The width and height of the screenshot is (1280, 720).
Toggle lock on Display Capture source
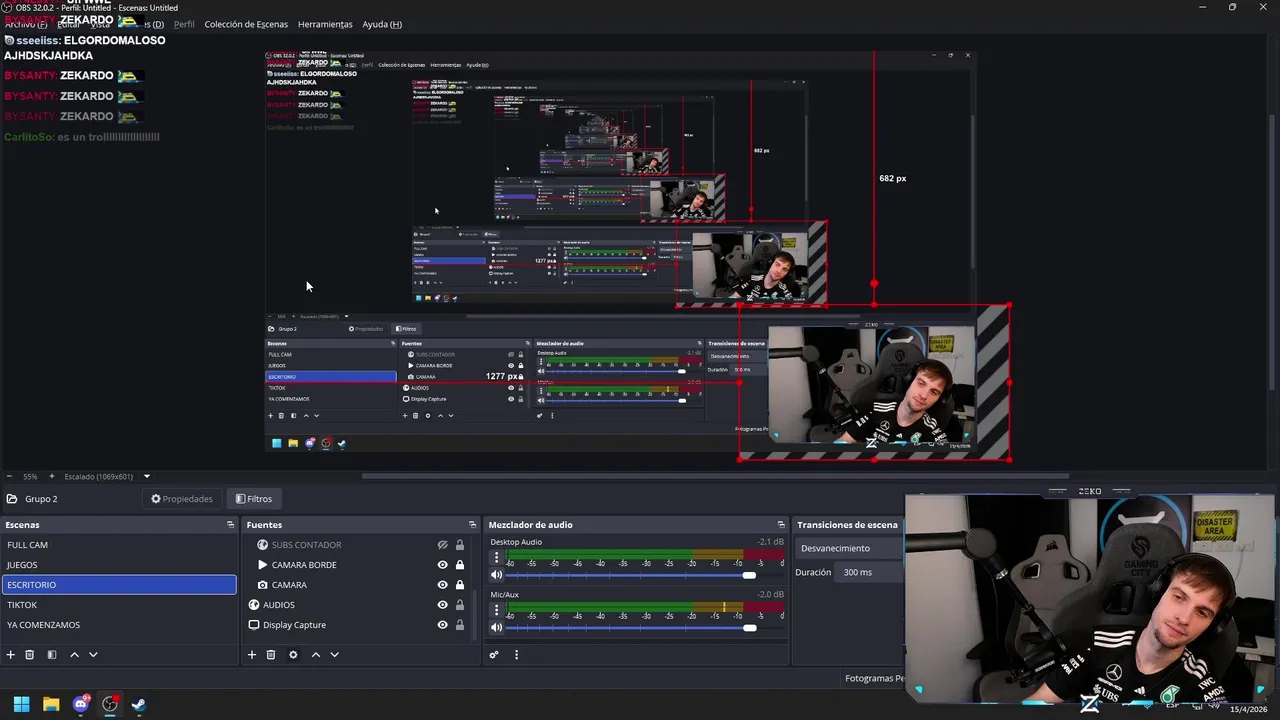click(460, 625)
